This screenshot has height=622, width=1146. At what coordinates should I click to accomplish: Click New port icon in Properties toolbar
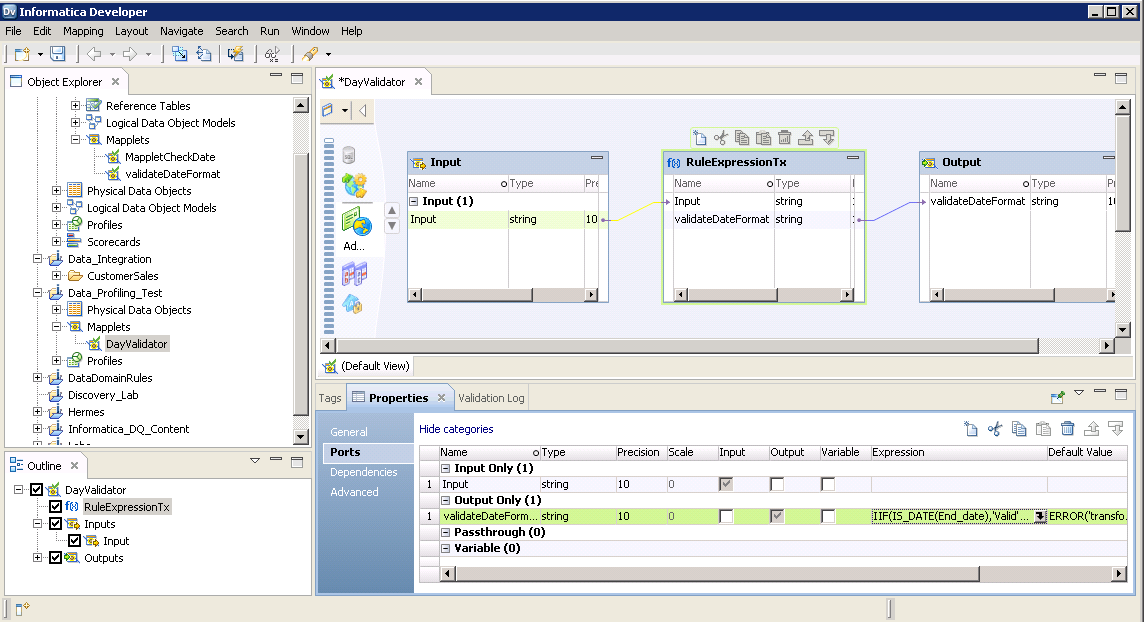pyautogui.click(x=971, y=429)
